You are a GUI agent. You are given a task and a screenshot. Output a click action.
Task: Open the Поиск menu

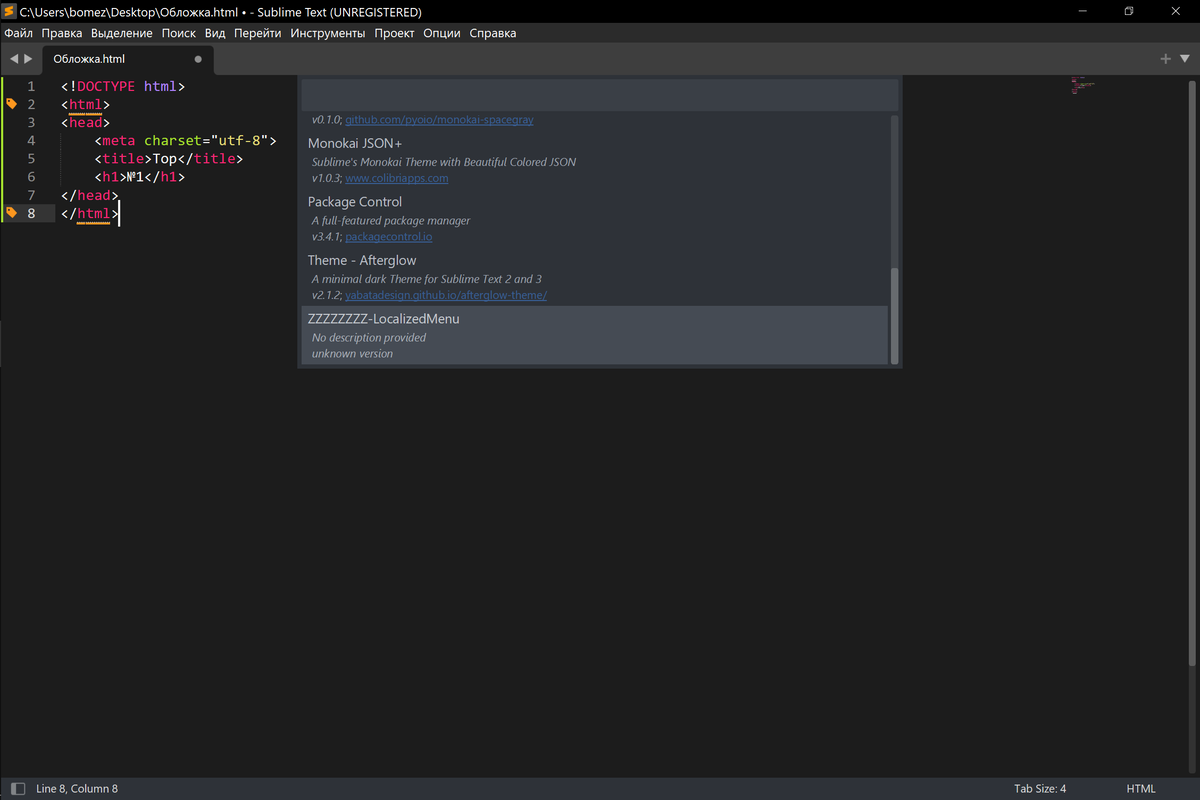point(179,33)
